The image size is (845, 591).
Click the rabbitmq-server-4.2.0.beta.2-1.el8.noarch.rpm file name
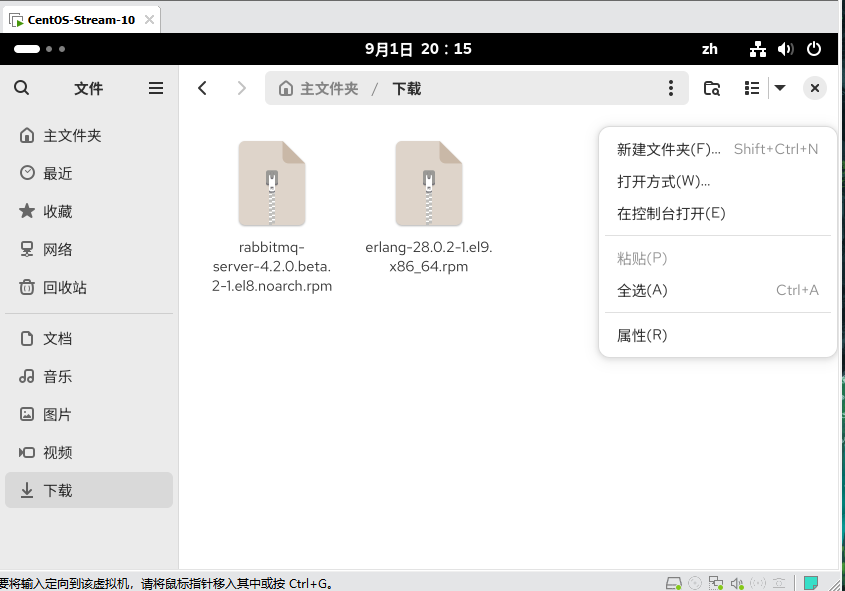(272, 267)
